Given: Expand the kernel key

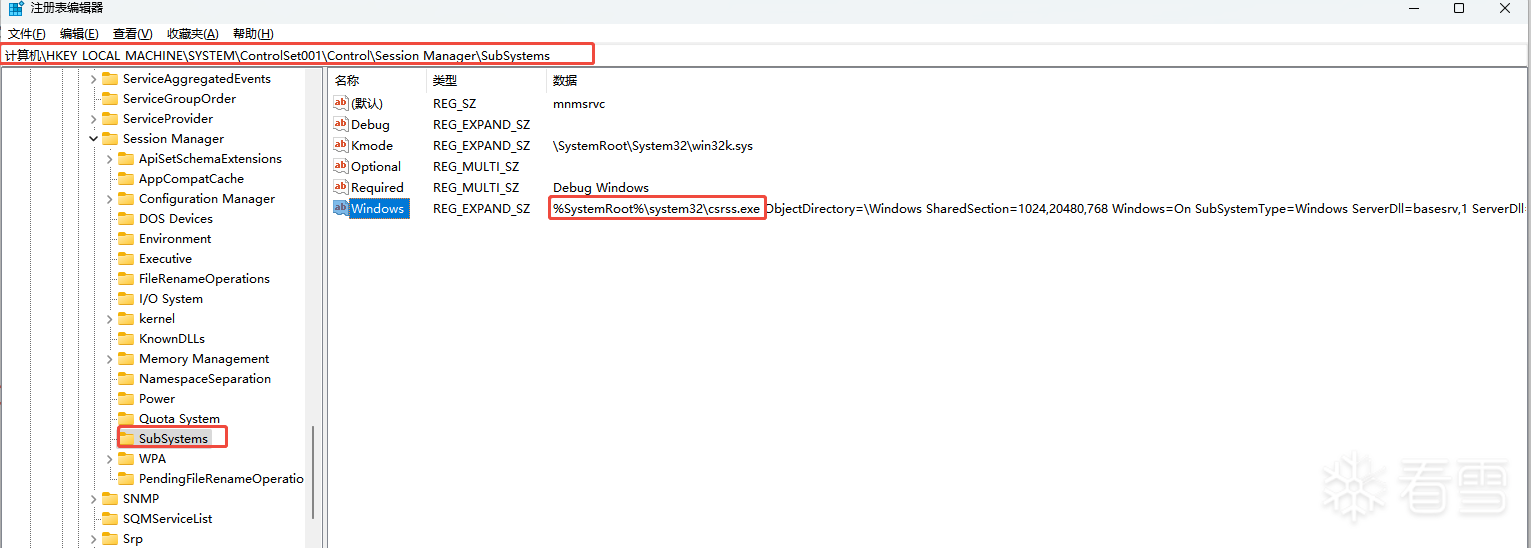Looking at the screenshot, I should [x=109, y=319].
